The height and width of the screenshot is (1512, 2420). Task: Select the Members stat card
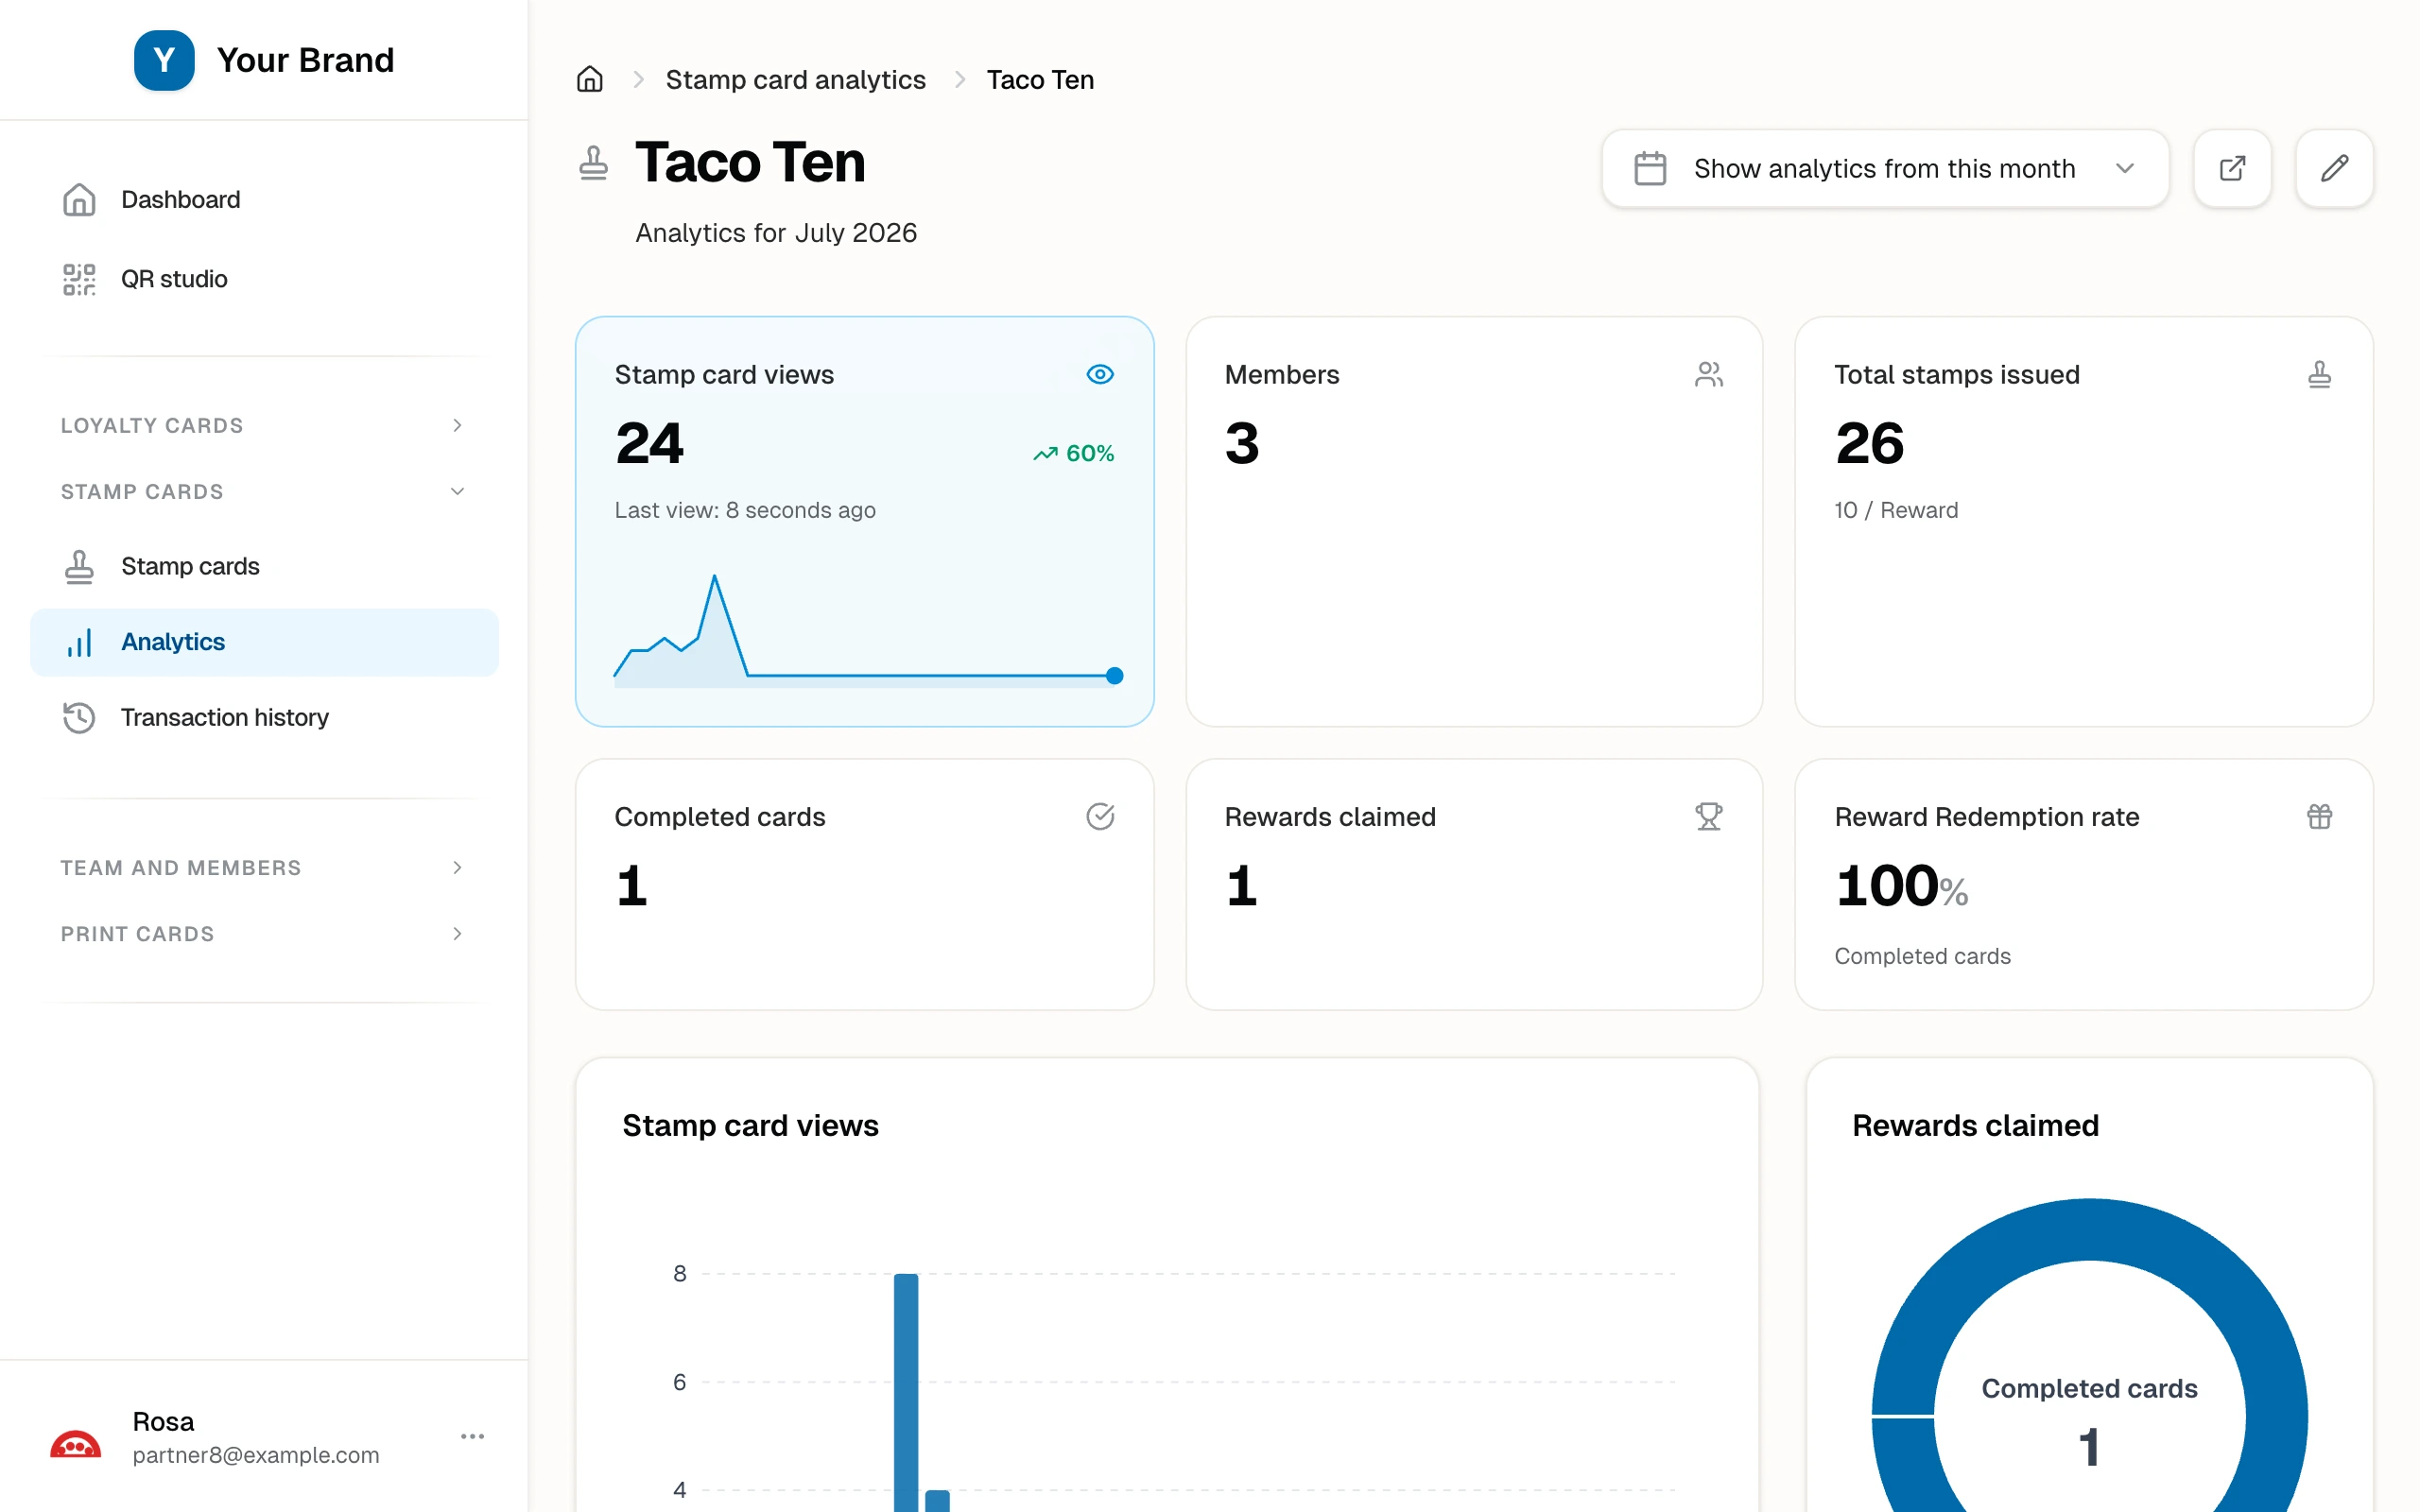coord(1474,521)
